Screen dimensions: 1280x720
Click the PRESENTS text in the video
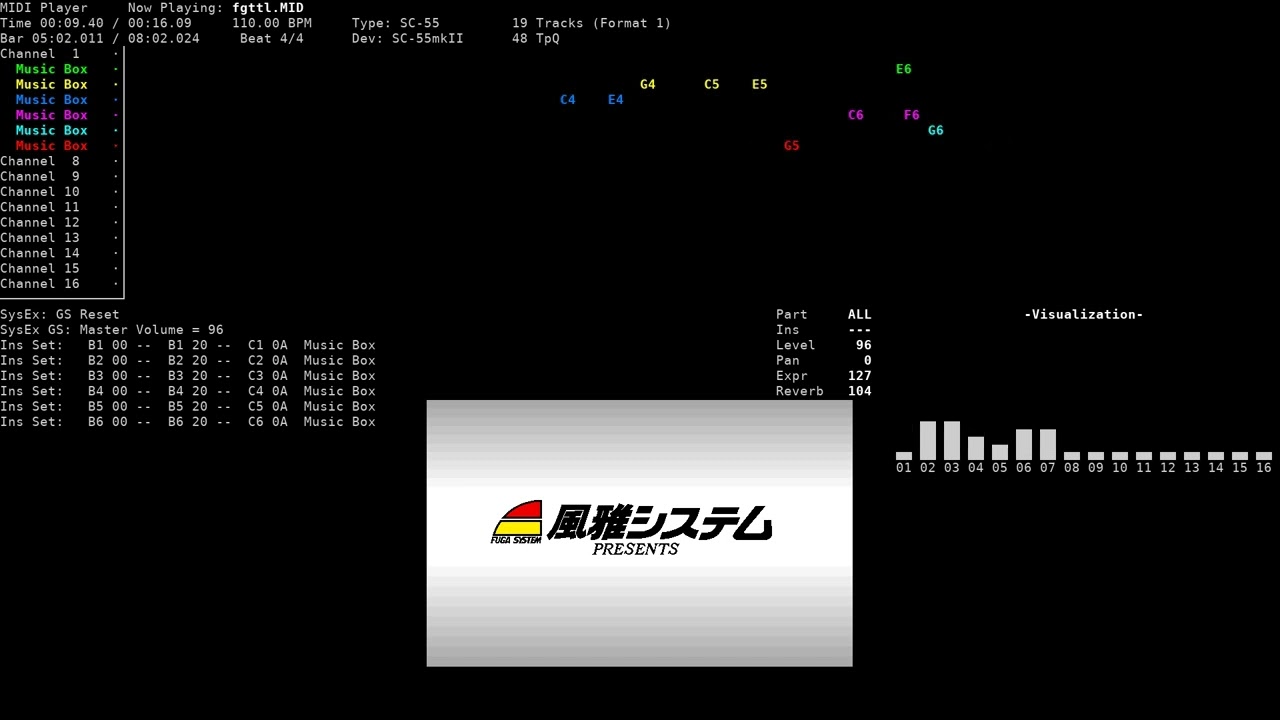(635, 549)
